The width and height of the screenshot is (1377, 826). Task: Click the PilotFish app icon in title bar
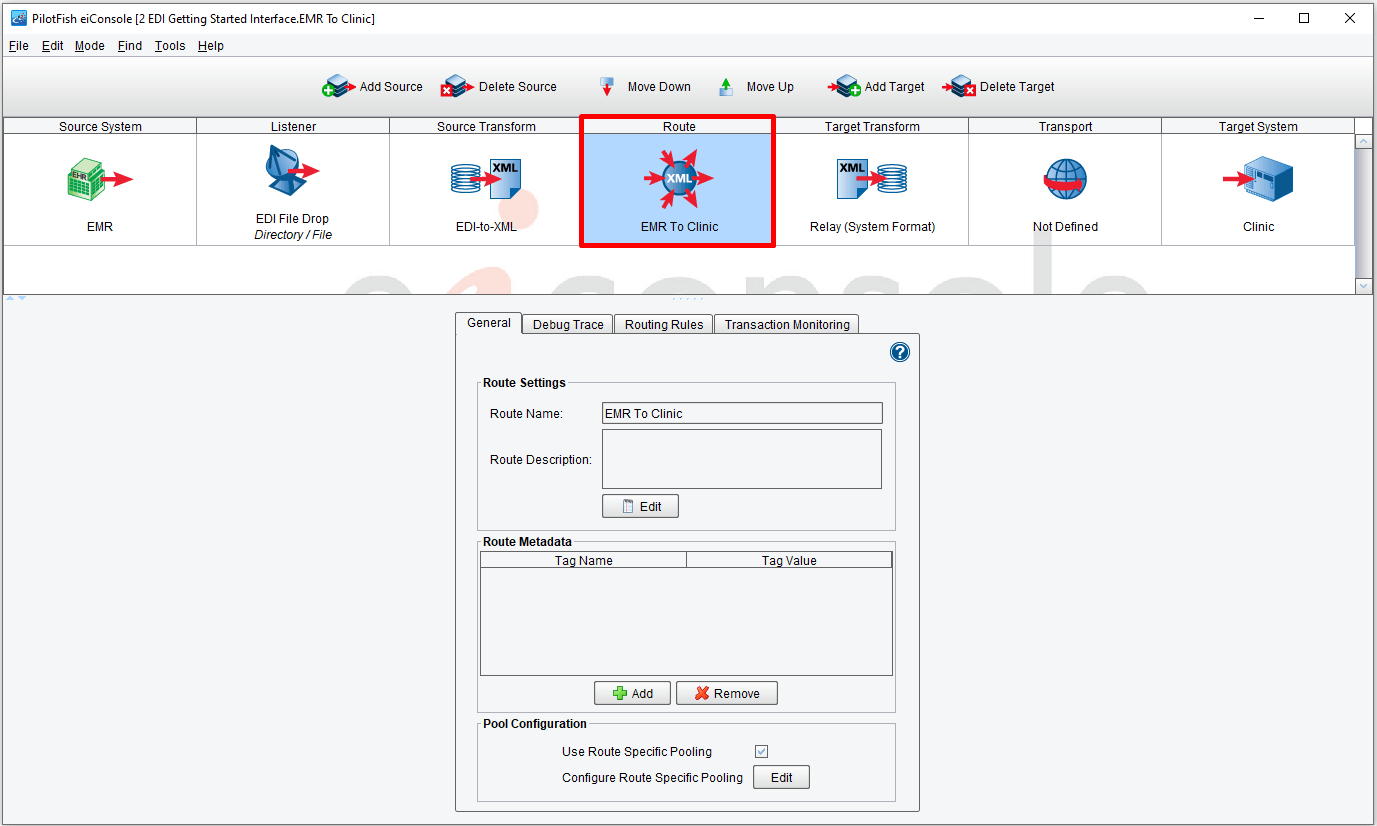pyautogui.click(x=18, y=18)
